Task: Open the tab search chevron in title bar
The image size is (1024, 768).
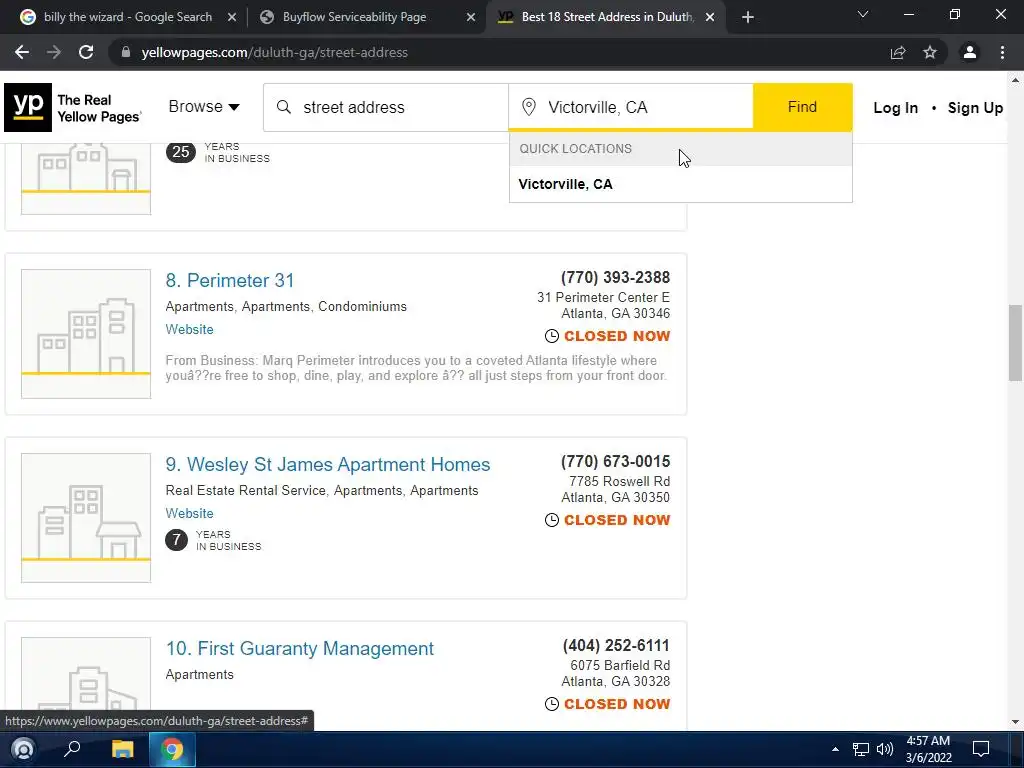Action: [x=863, y=14]
